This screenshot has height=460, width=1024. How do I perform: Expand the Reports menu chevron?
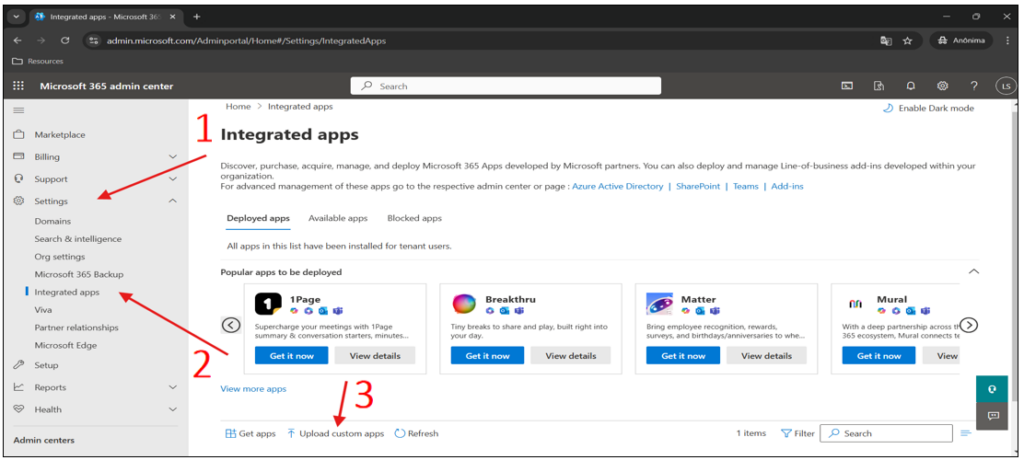point(172,387)
